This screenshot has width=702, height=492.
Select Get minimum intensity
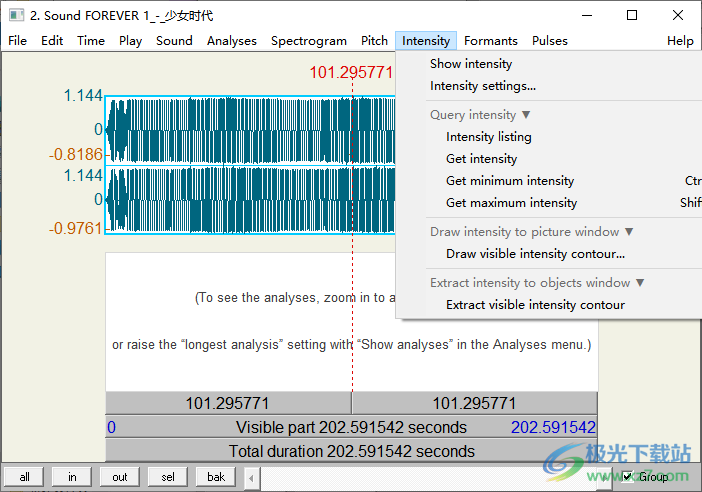click(510, 181)
